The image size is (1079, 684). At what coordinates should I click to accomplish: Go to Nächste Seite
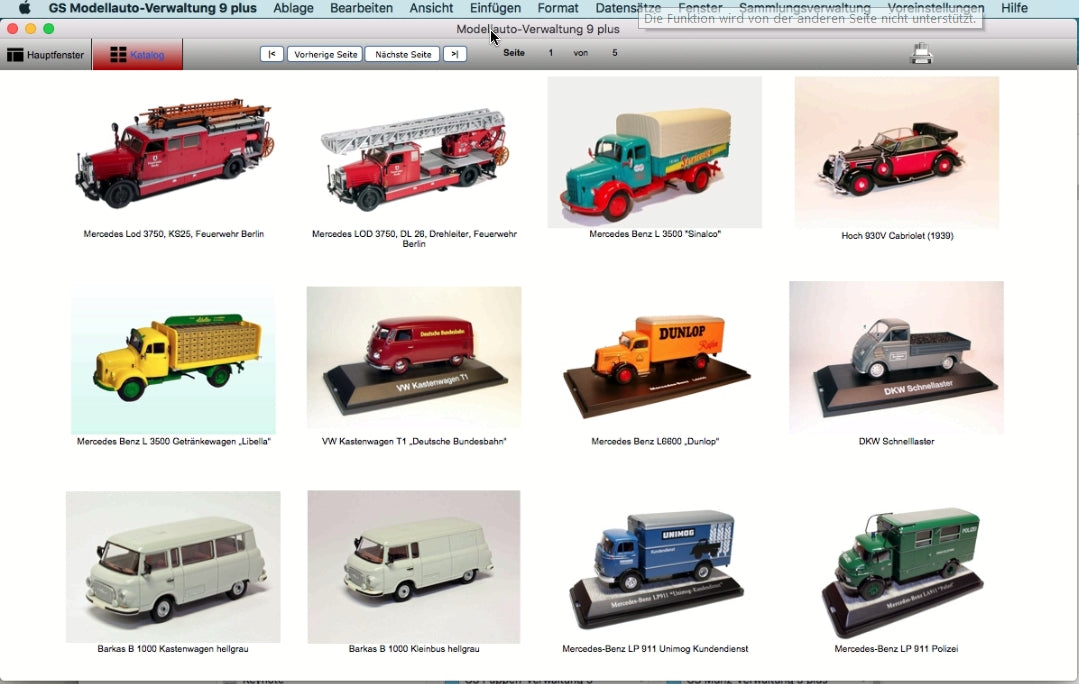pos(402,54)
